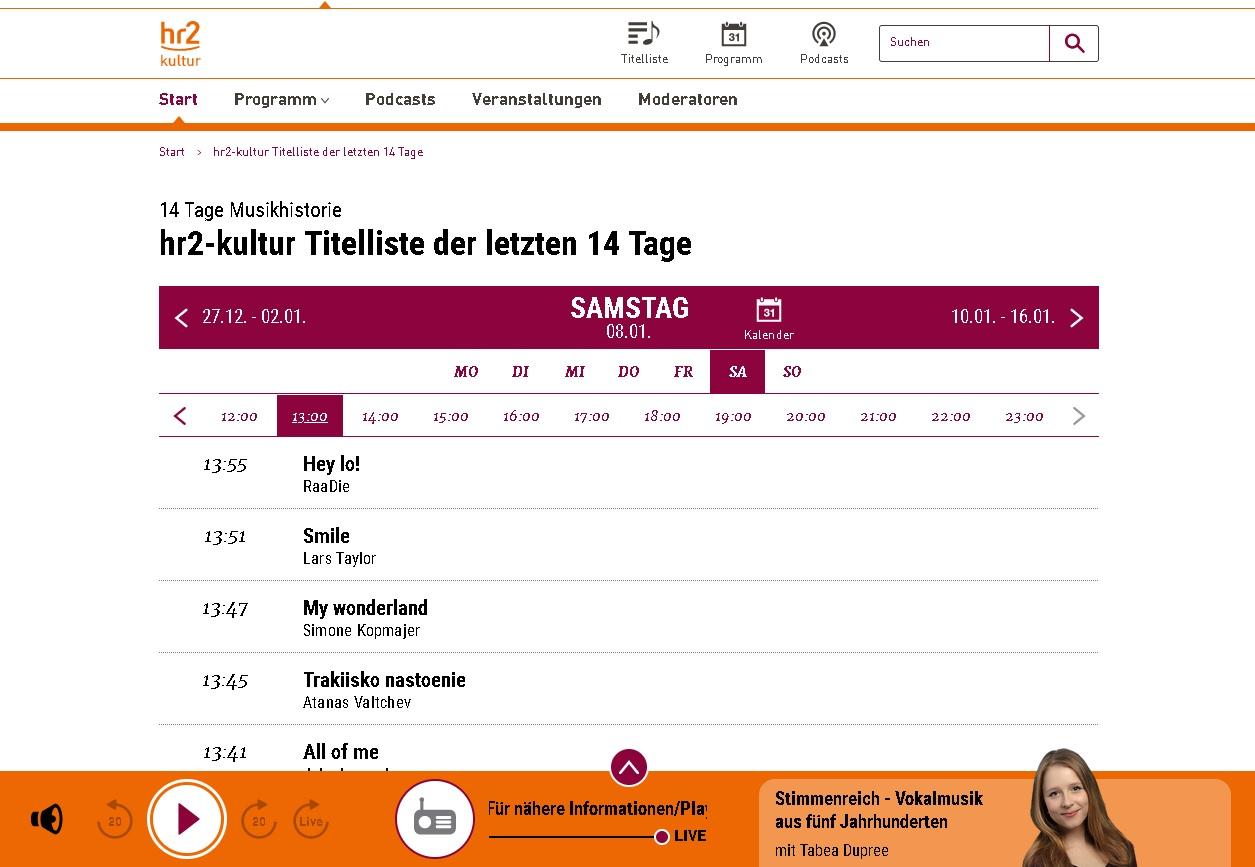Click the 13:47 timestamp

(225, 608)
